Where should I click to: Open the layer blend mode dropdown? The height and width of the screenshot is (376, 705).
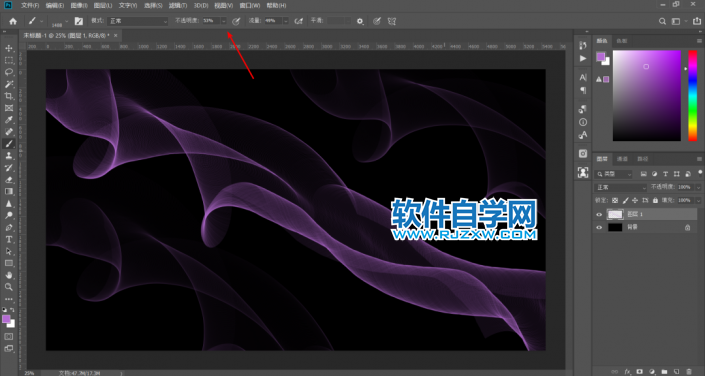[620, 187]
